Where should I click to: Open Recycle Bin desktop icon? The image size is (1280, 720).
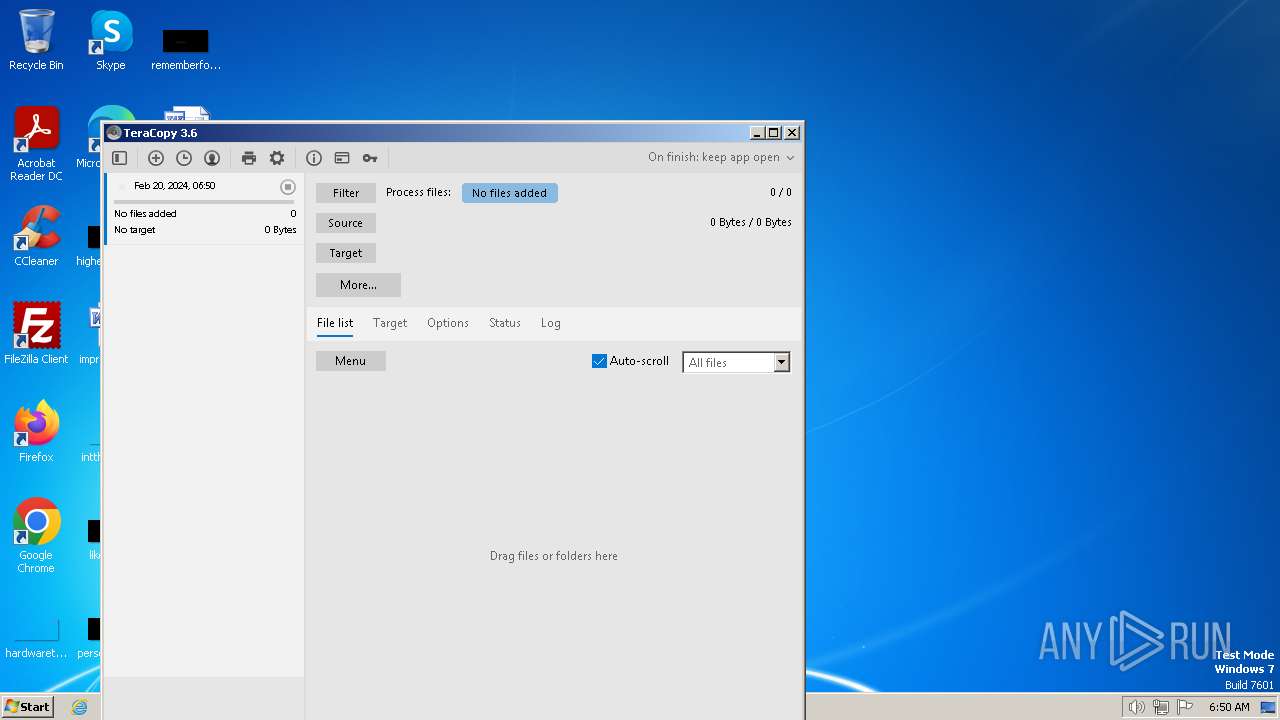(36, 40)
